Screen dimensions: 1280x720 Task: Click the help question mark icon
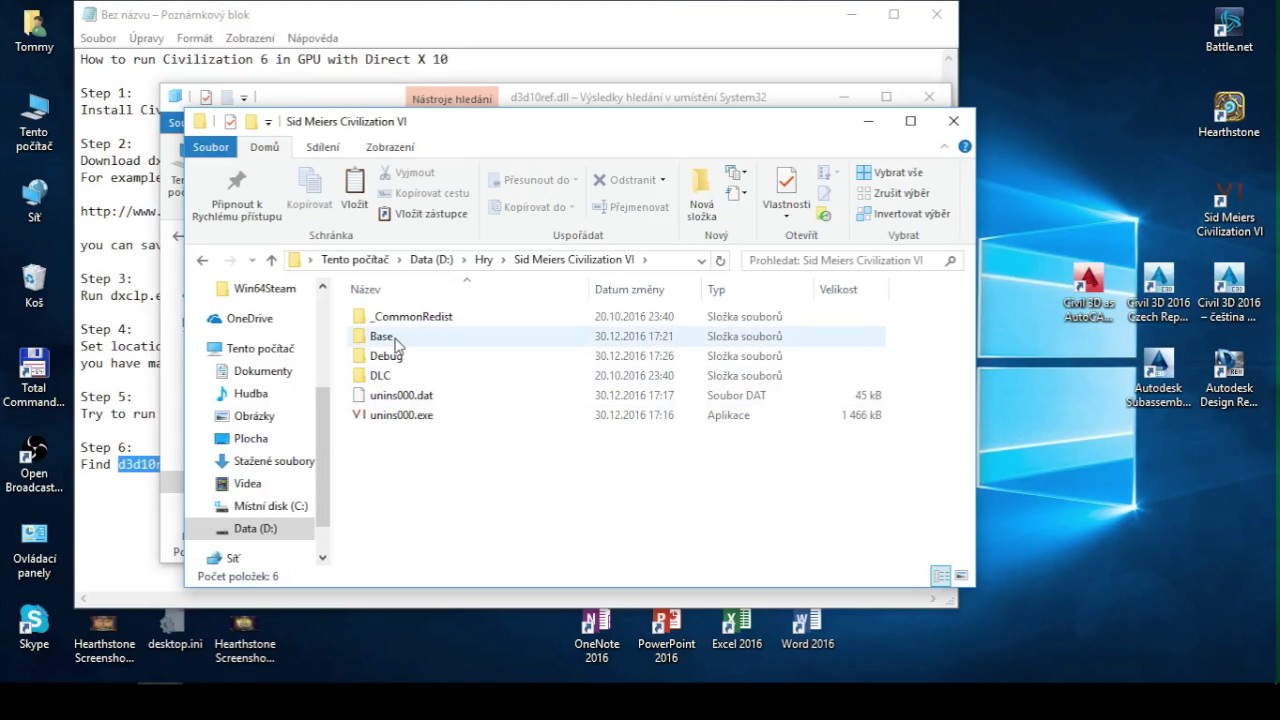tap(965, 146)
